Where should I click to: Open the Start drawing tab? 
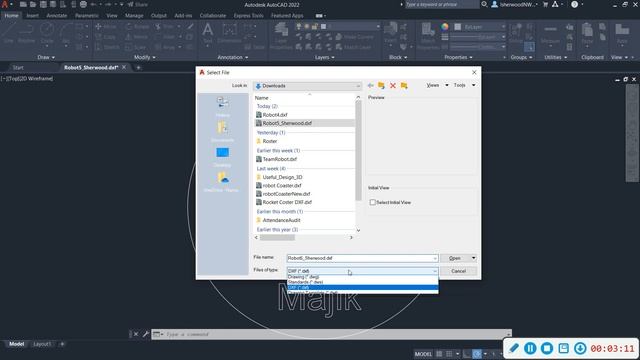tap(18, 68)
